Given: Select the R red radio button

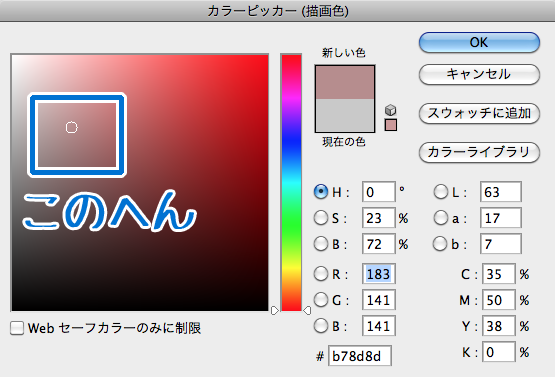Looking at the screenshot, I should tap(321, 274).
